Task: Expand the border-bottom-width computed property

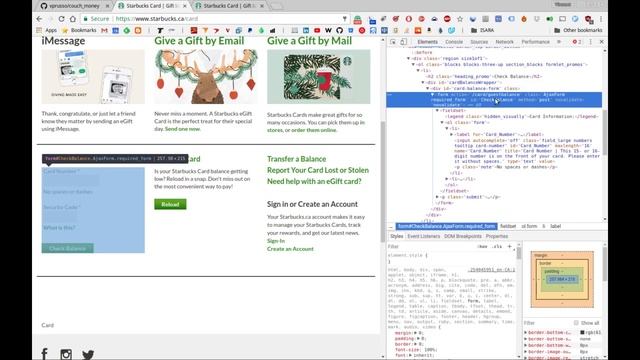Action: (526, 345)
